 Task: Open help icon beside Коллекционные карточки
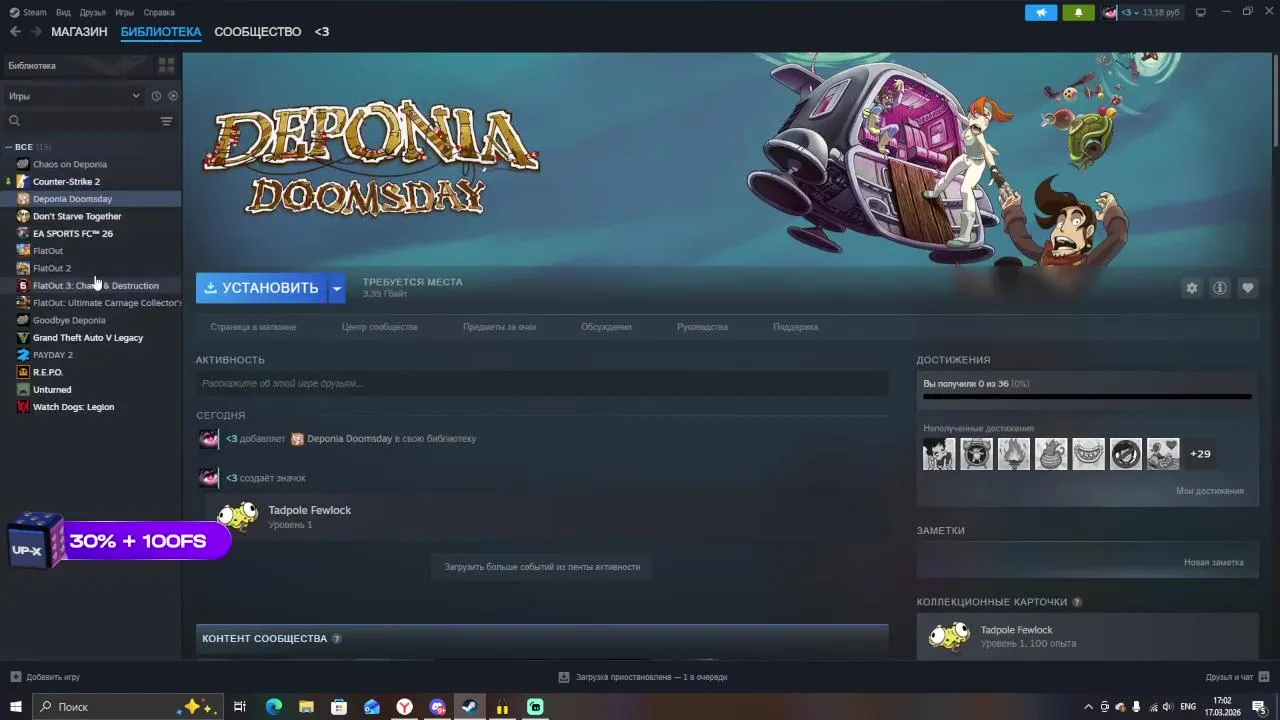(1077, 602)
